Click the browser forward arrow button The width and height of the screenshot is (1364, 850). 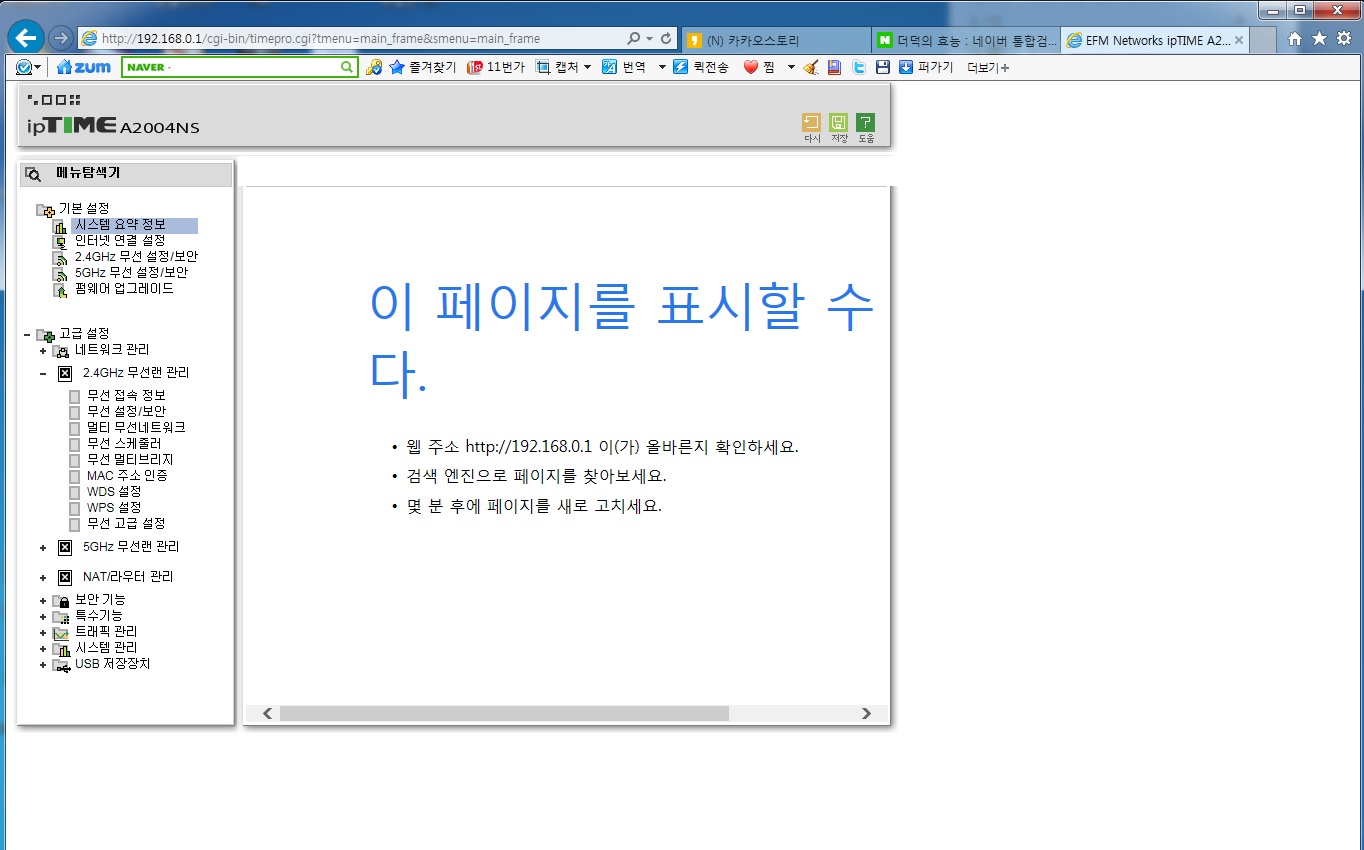click(x=61, y=38)
